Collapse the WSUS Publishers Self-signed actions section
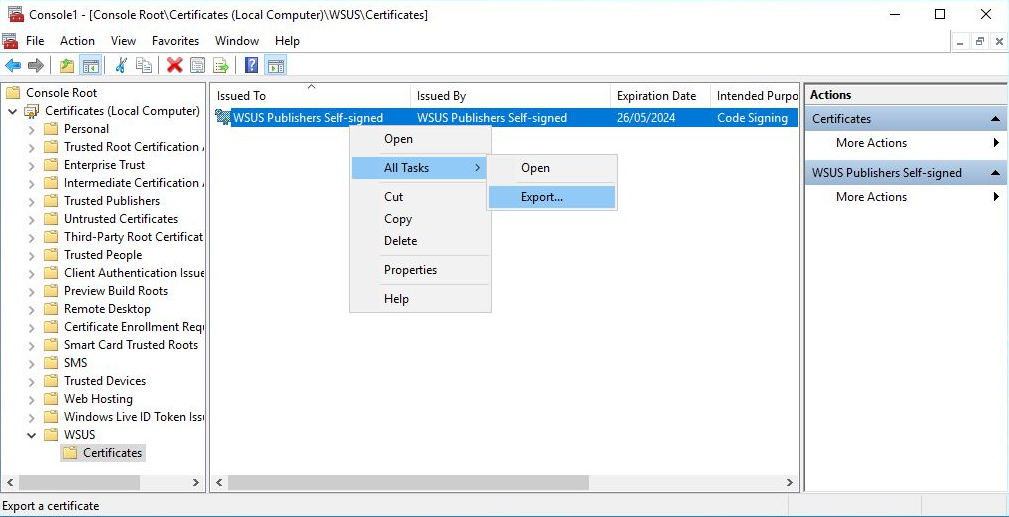 [x=995, y=173]
